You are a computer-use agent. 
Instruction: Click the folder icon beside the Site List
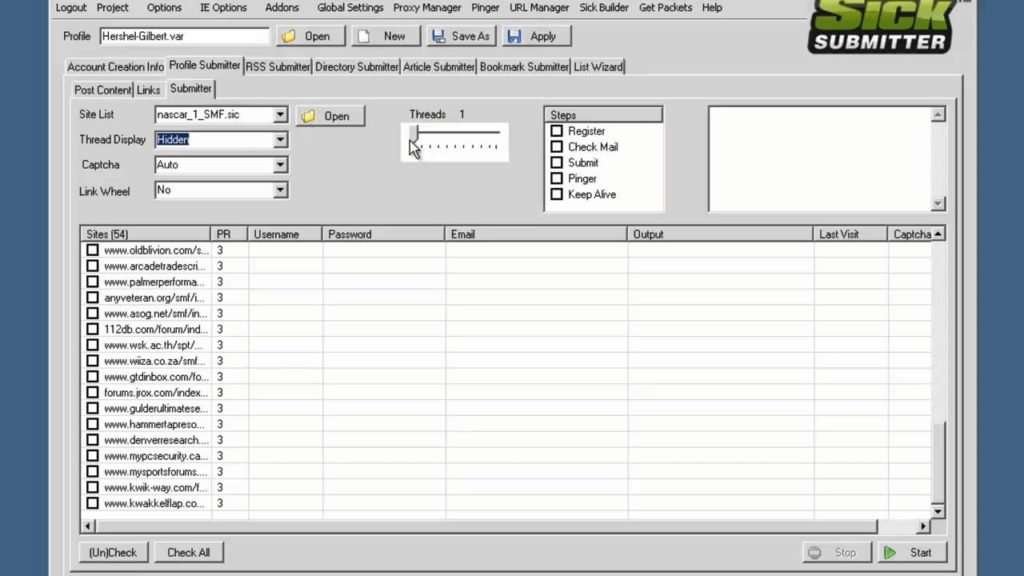pyautogui.click(x=308, y=116)
